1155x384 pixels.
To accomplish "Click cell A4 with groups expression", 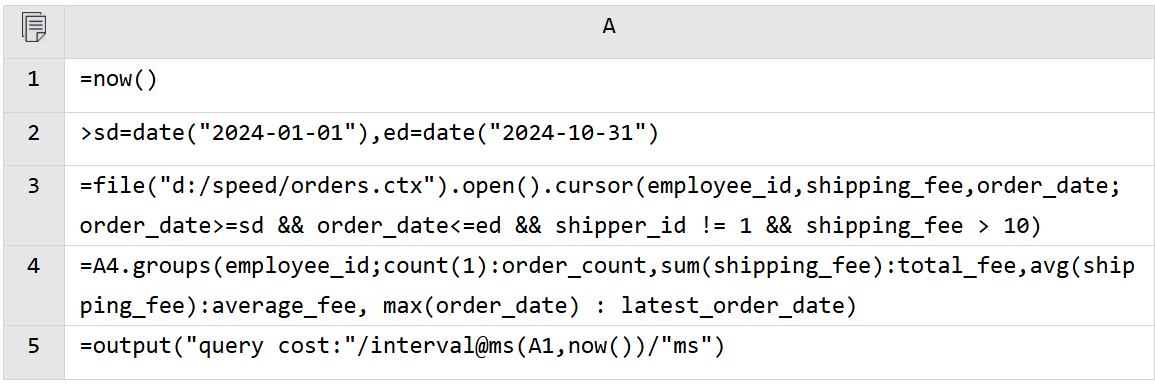I will 608,285.
